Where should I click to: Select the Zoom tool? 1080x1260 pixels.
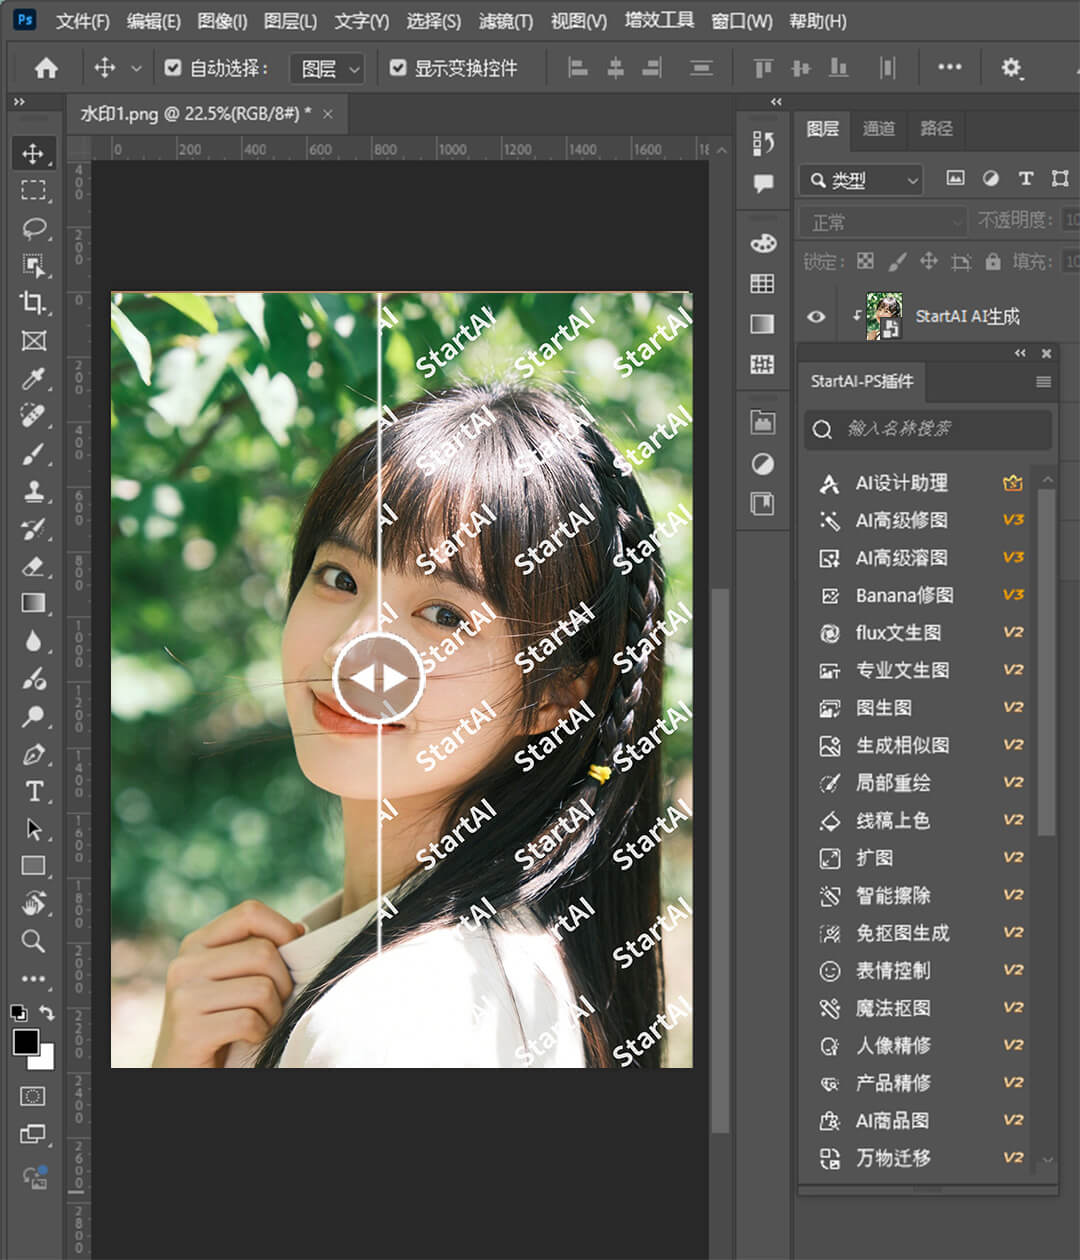[x=34, y=941]
